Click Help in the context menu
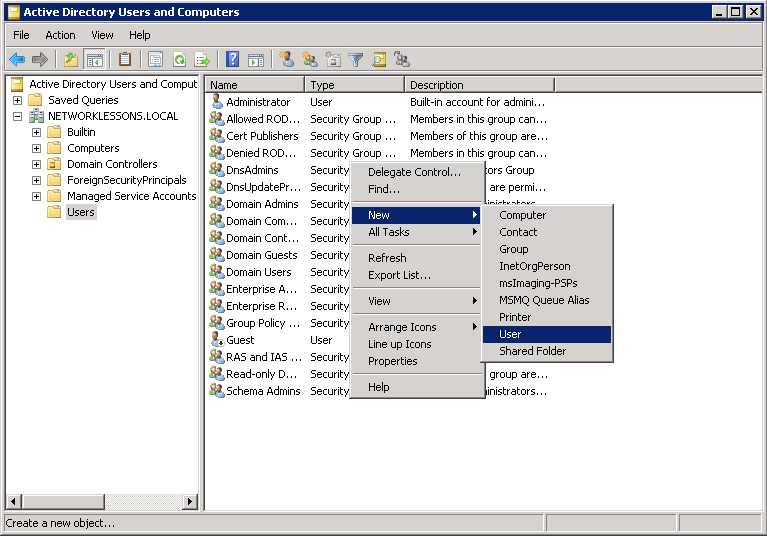Image resolution: width=767 pixels, height=536 pixels. click(x=417, y=387)
